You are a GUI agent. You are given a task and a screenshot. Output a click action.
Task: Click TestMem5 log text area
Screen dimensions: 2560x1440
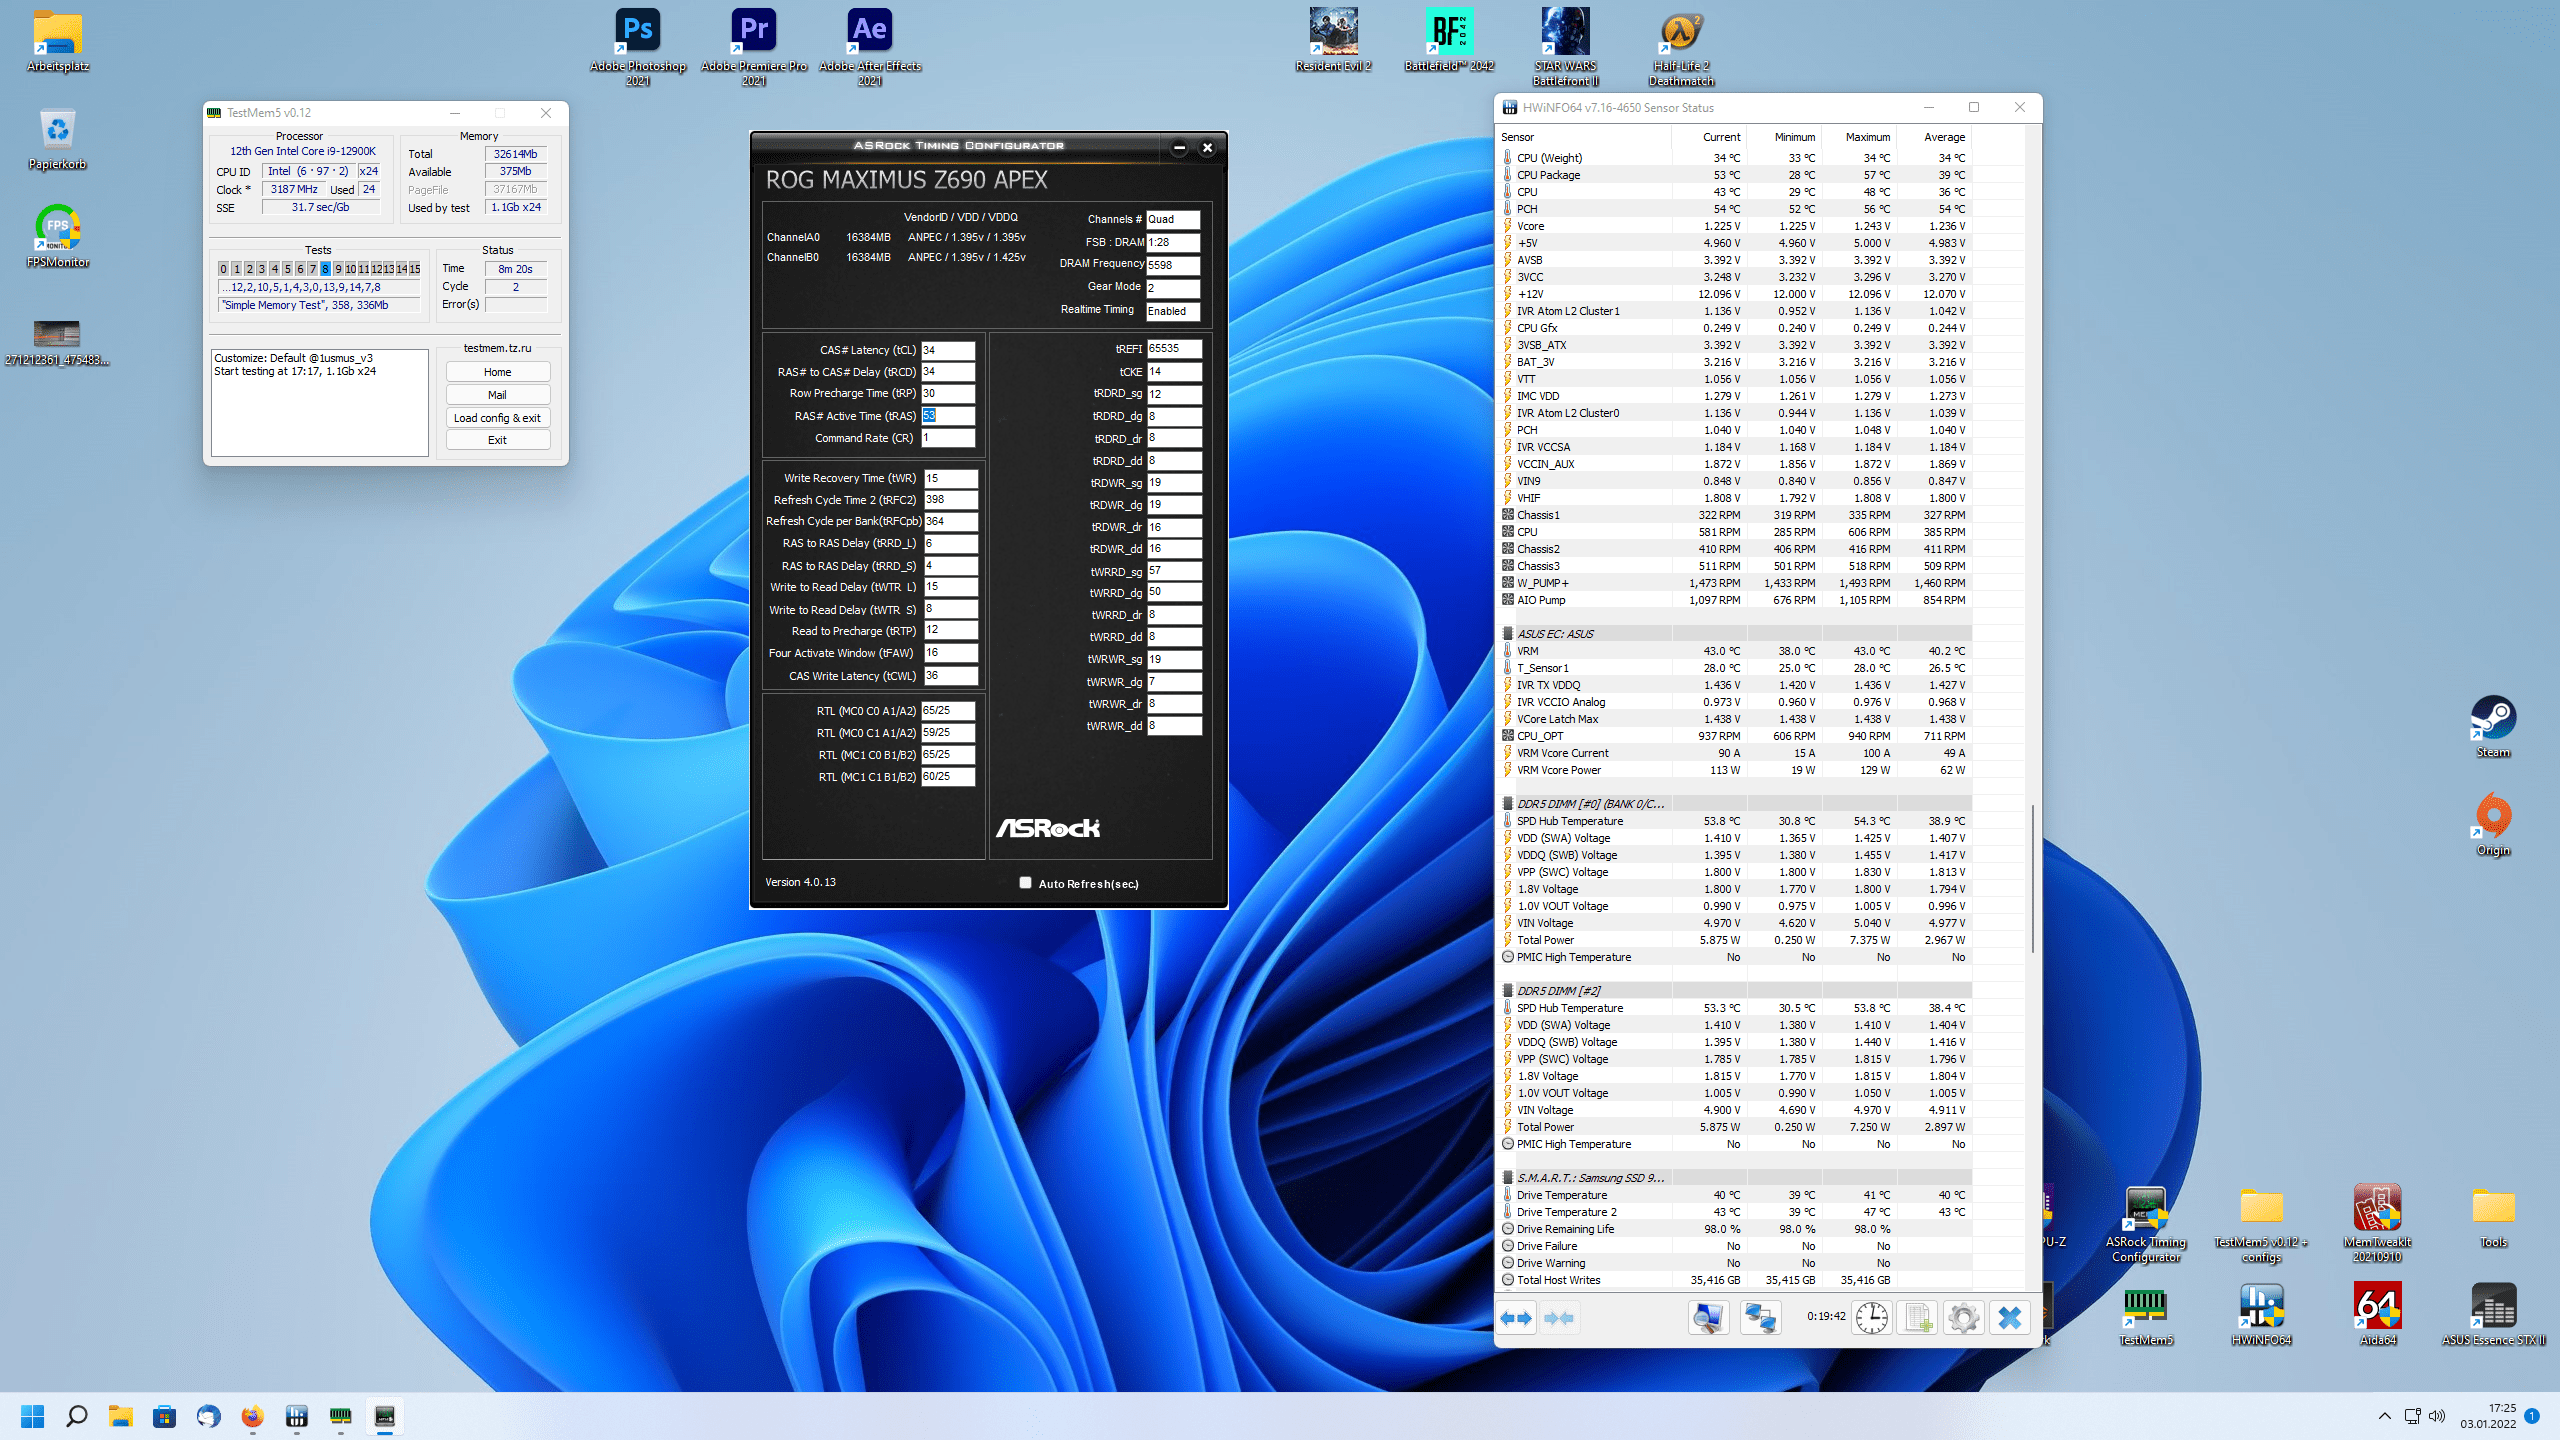320,403
